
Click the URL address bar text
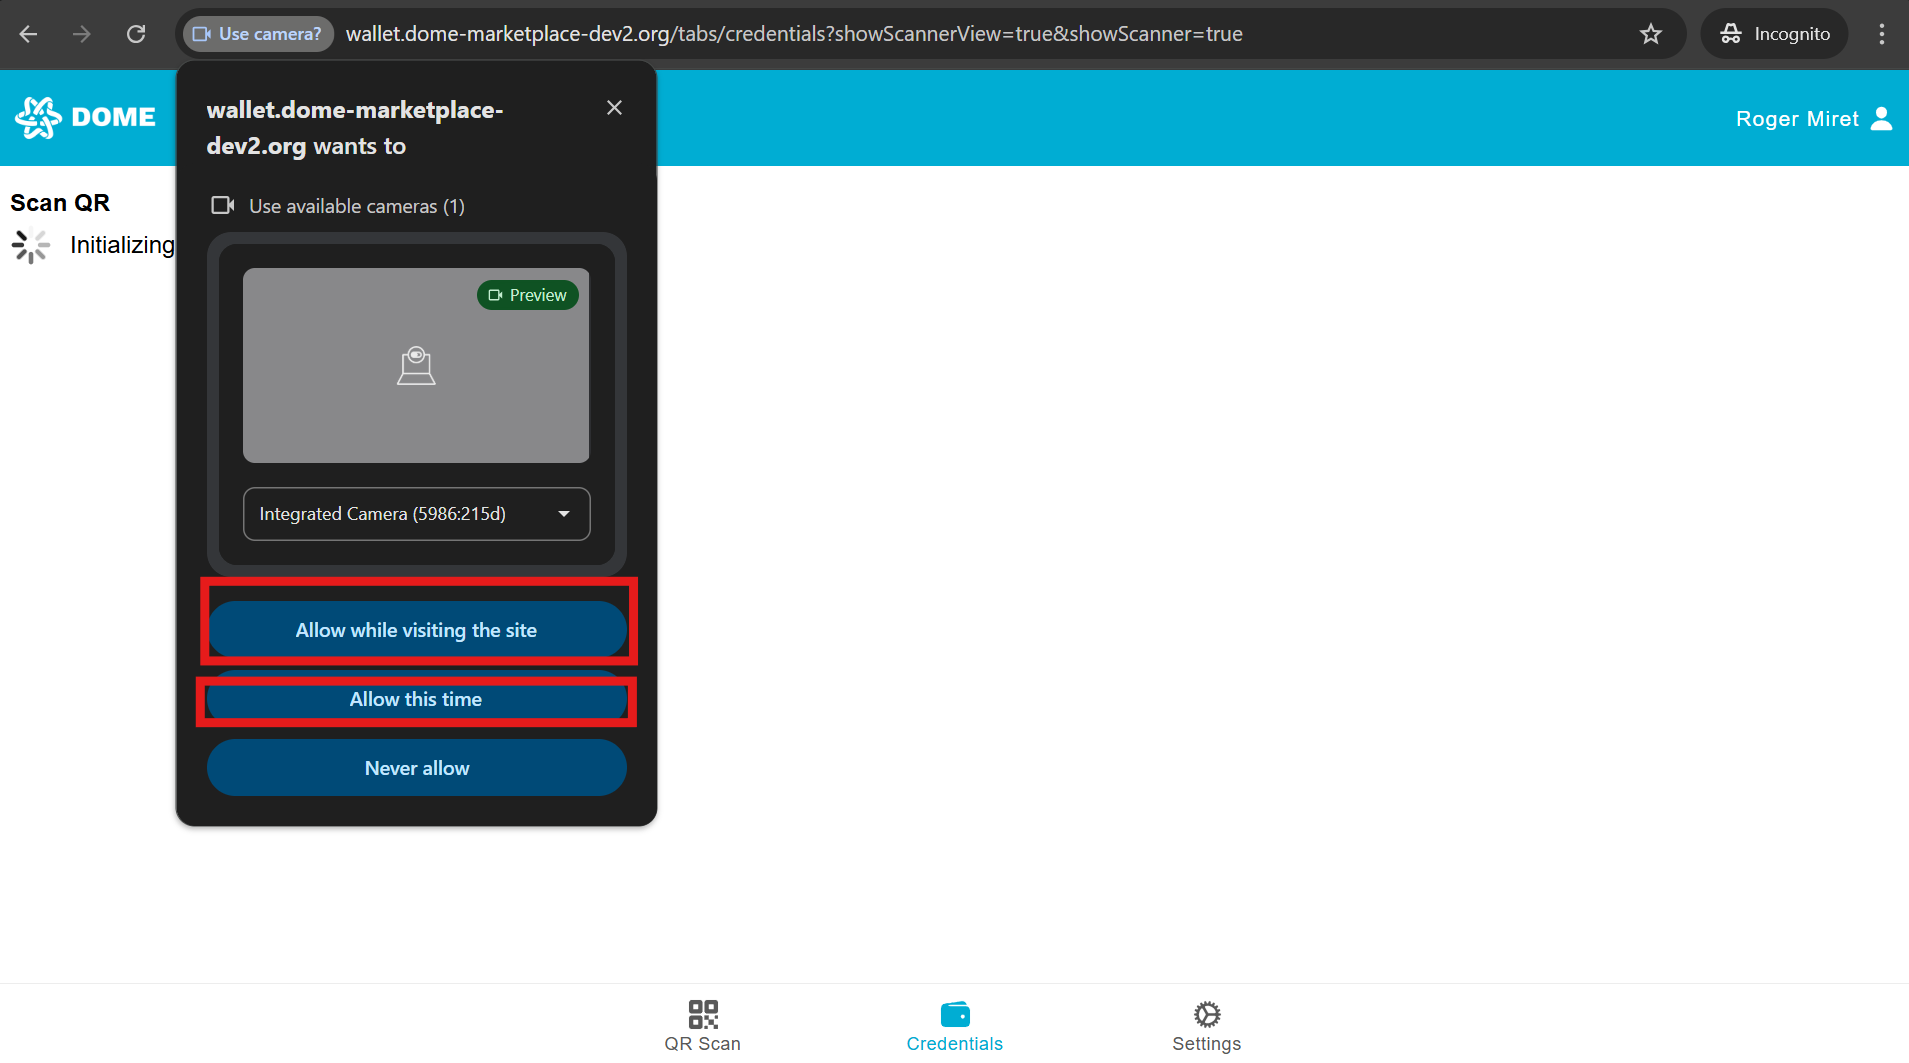click(x=793, y=34)
